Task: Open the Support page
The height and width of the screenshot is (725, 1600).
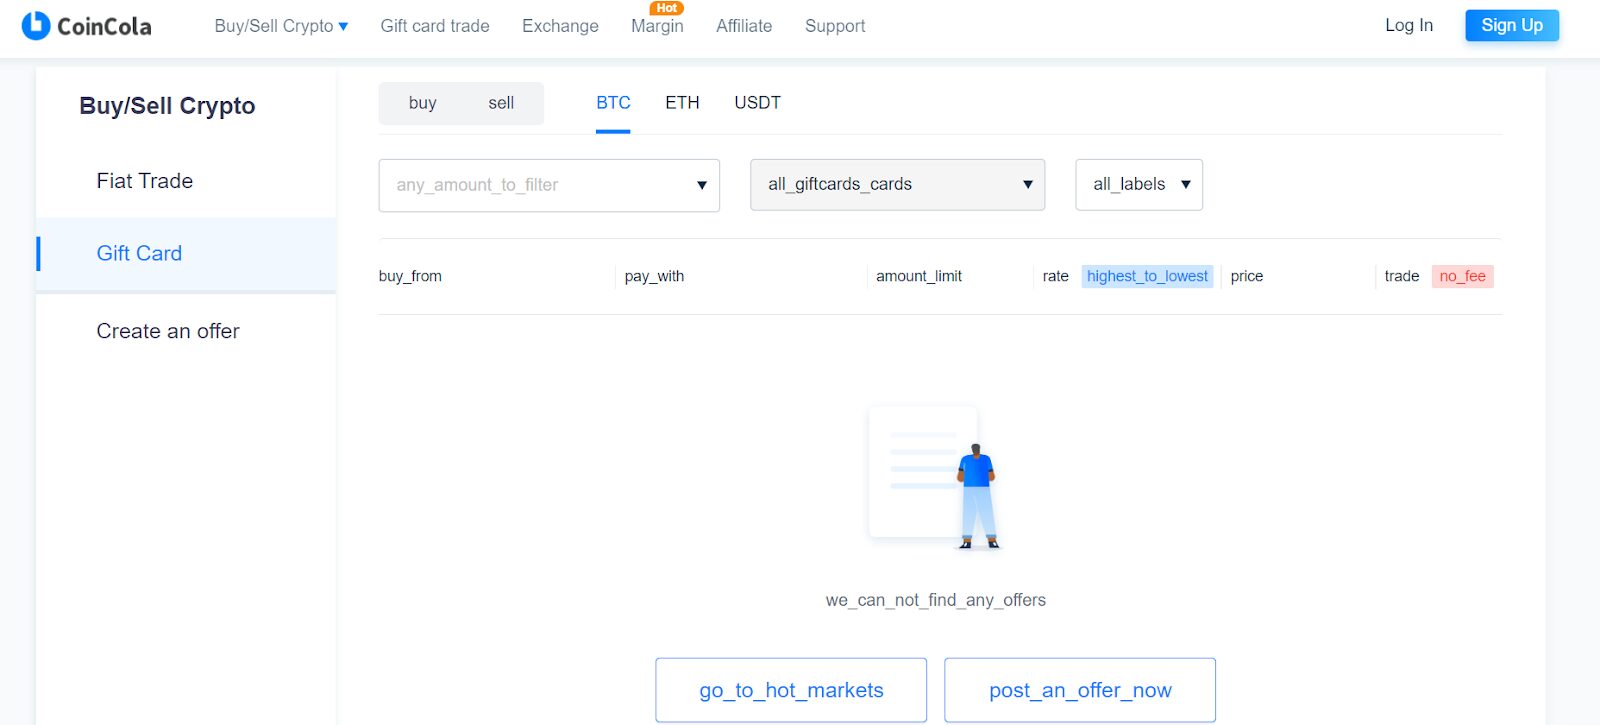Action: point(835,26)
